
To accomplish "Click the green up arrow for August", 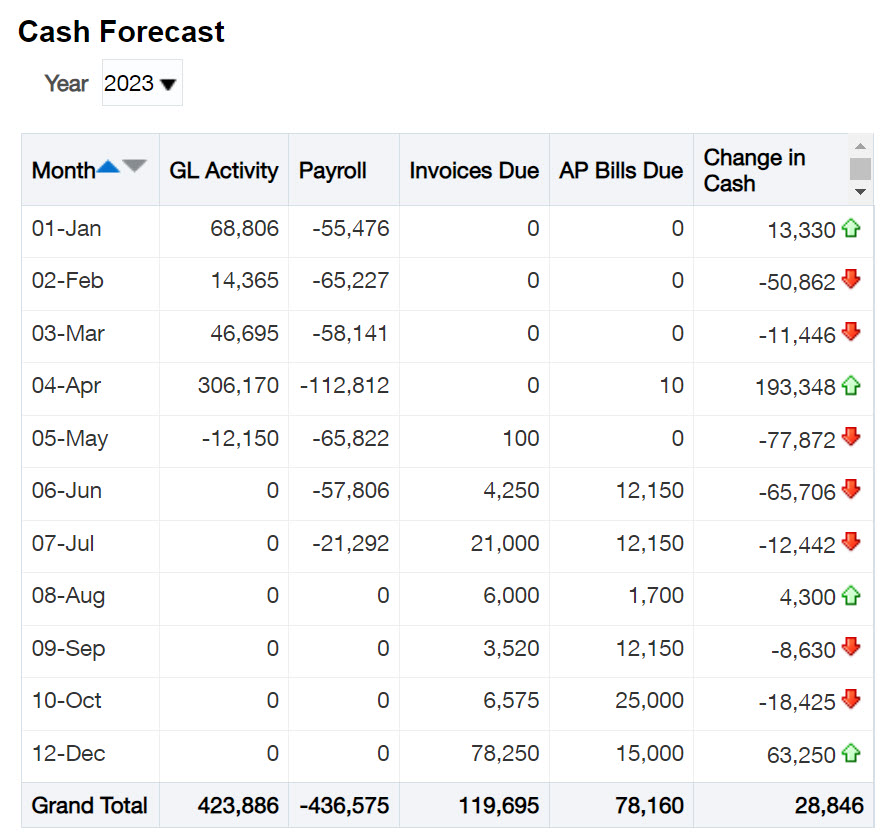I will pyautogui.click(x=851, y=596).
